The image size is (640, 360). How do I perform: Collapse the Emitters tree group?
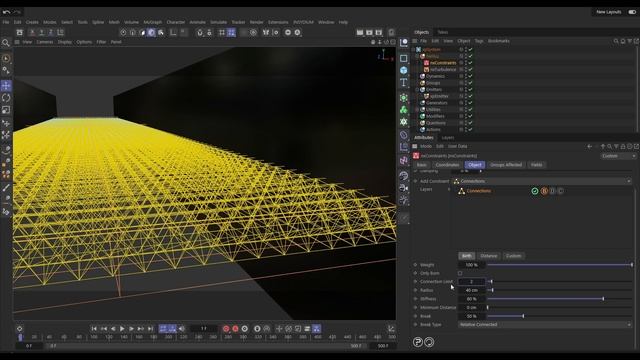pyautogui.click(x=417, y=90)
